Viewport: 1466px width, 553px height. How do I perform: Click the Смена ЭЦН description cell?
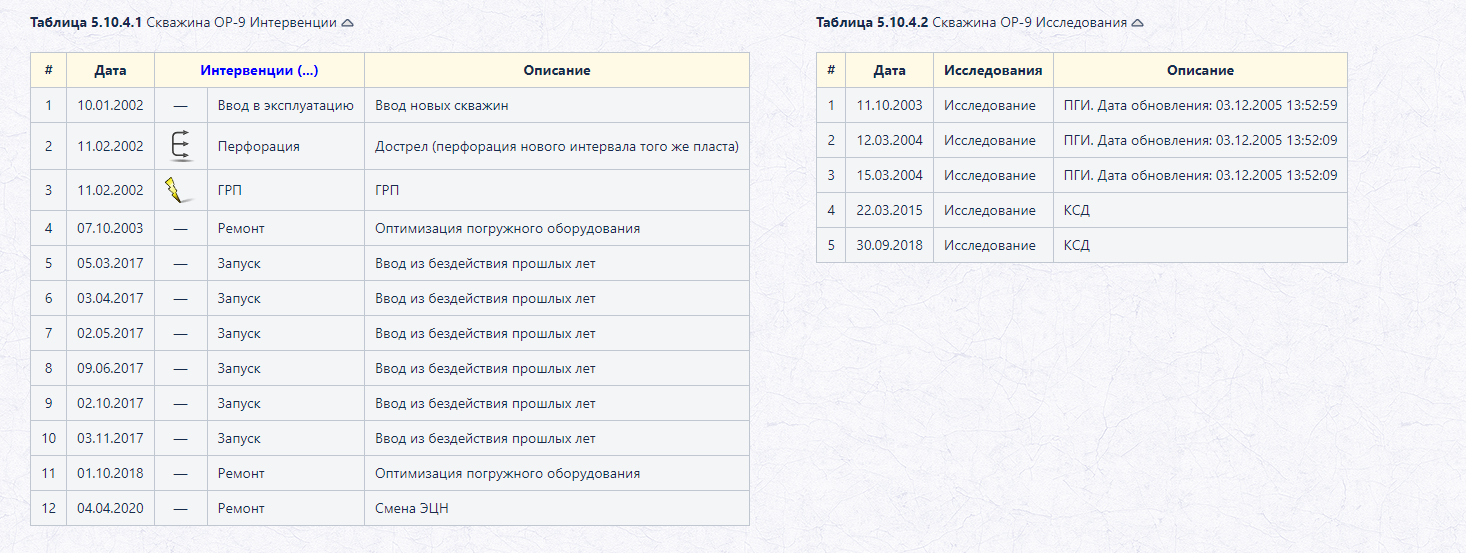[x=557, y=508]
